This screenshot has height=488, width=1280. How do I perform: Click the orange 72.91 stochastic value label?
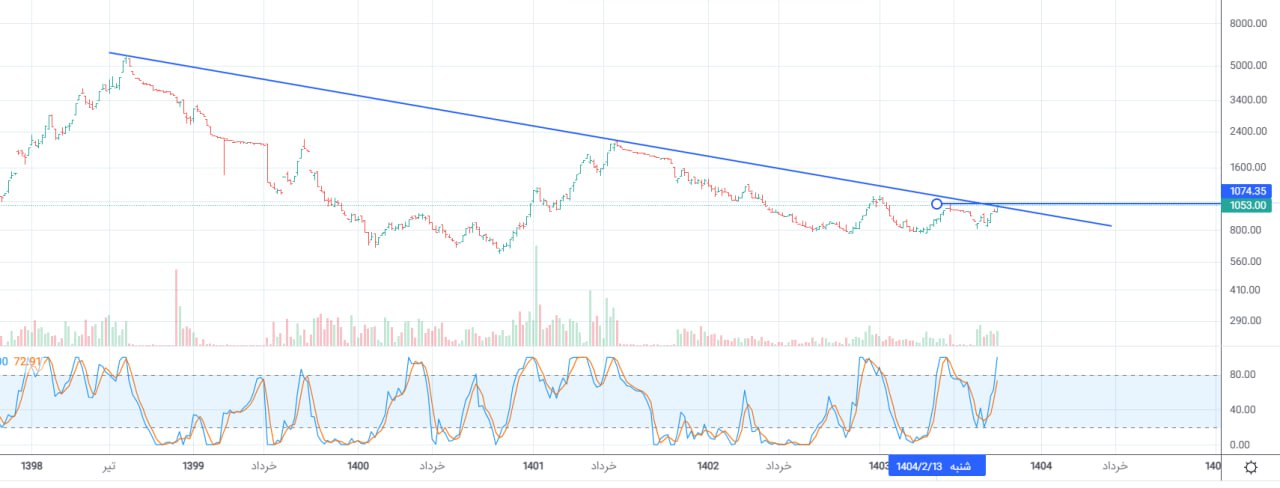click(x=28, y=361)
